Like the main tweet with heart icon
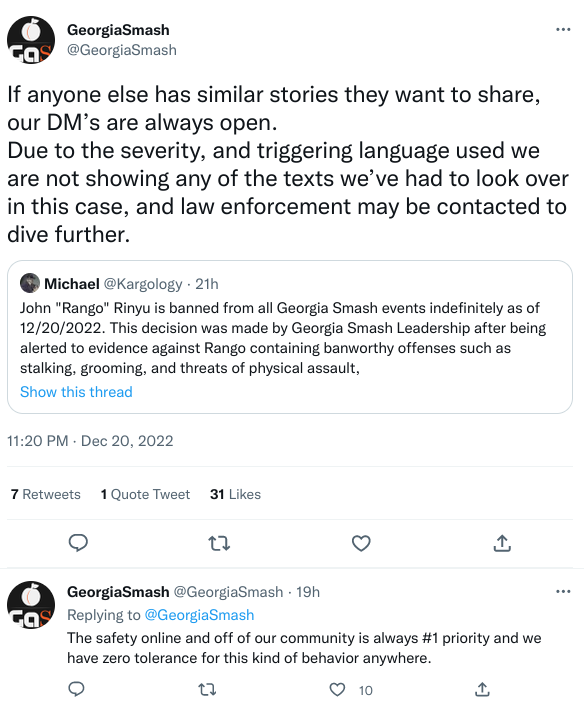This screenshot has height=709, width=584. (361, 543)
